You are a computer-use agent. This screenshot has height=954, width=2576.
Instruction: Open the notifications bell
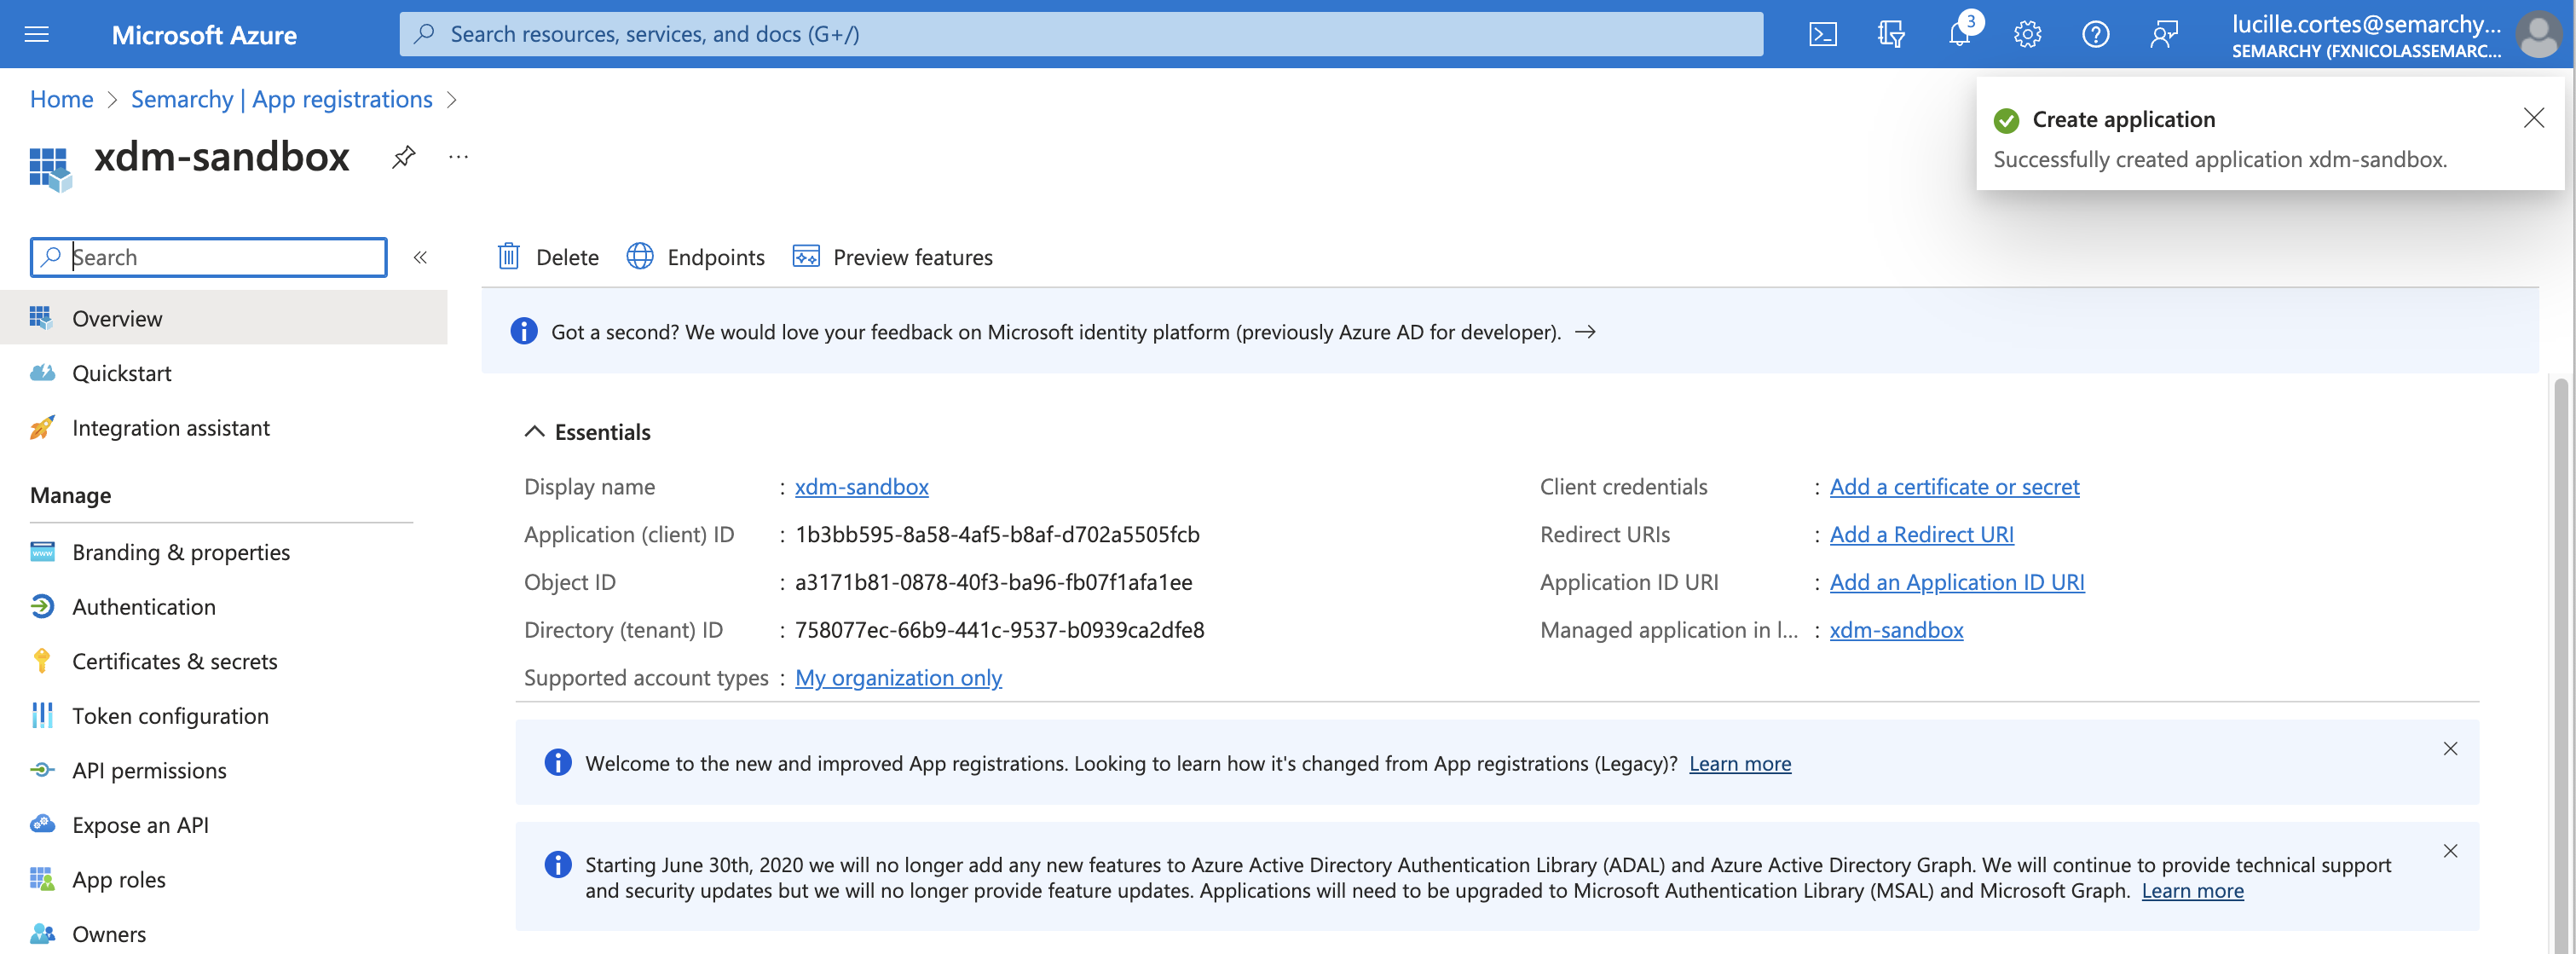1958,35
